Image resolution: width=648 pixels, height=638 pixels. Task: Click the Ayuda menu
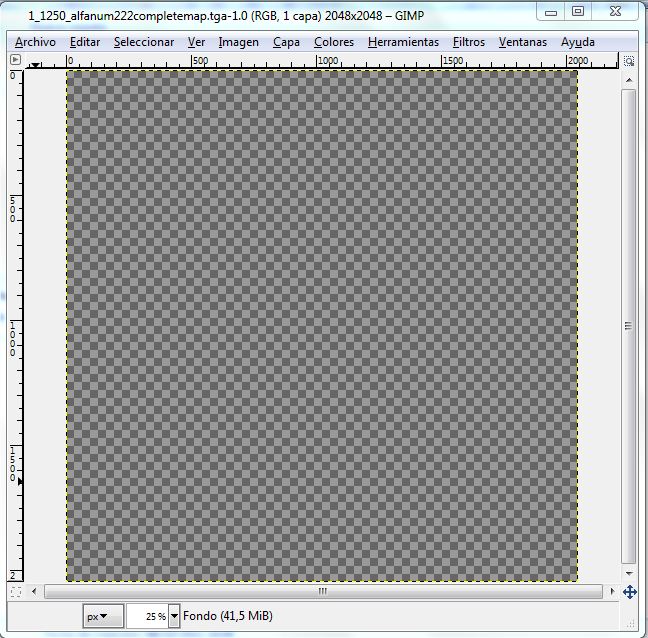click(x=578, y=42)
